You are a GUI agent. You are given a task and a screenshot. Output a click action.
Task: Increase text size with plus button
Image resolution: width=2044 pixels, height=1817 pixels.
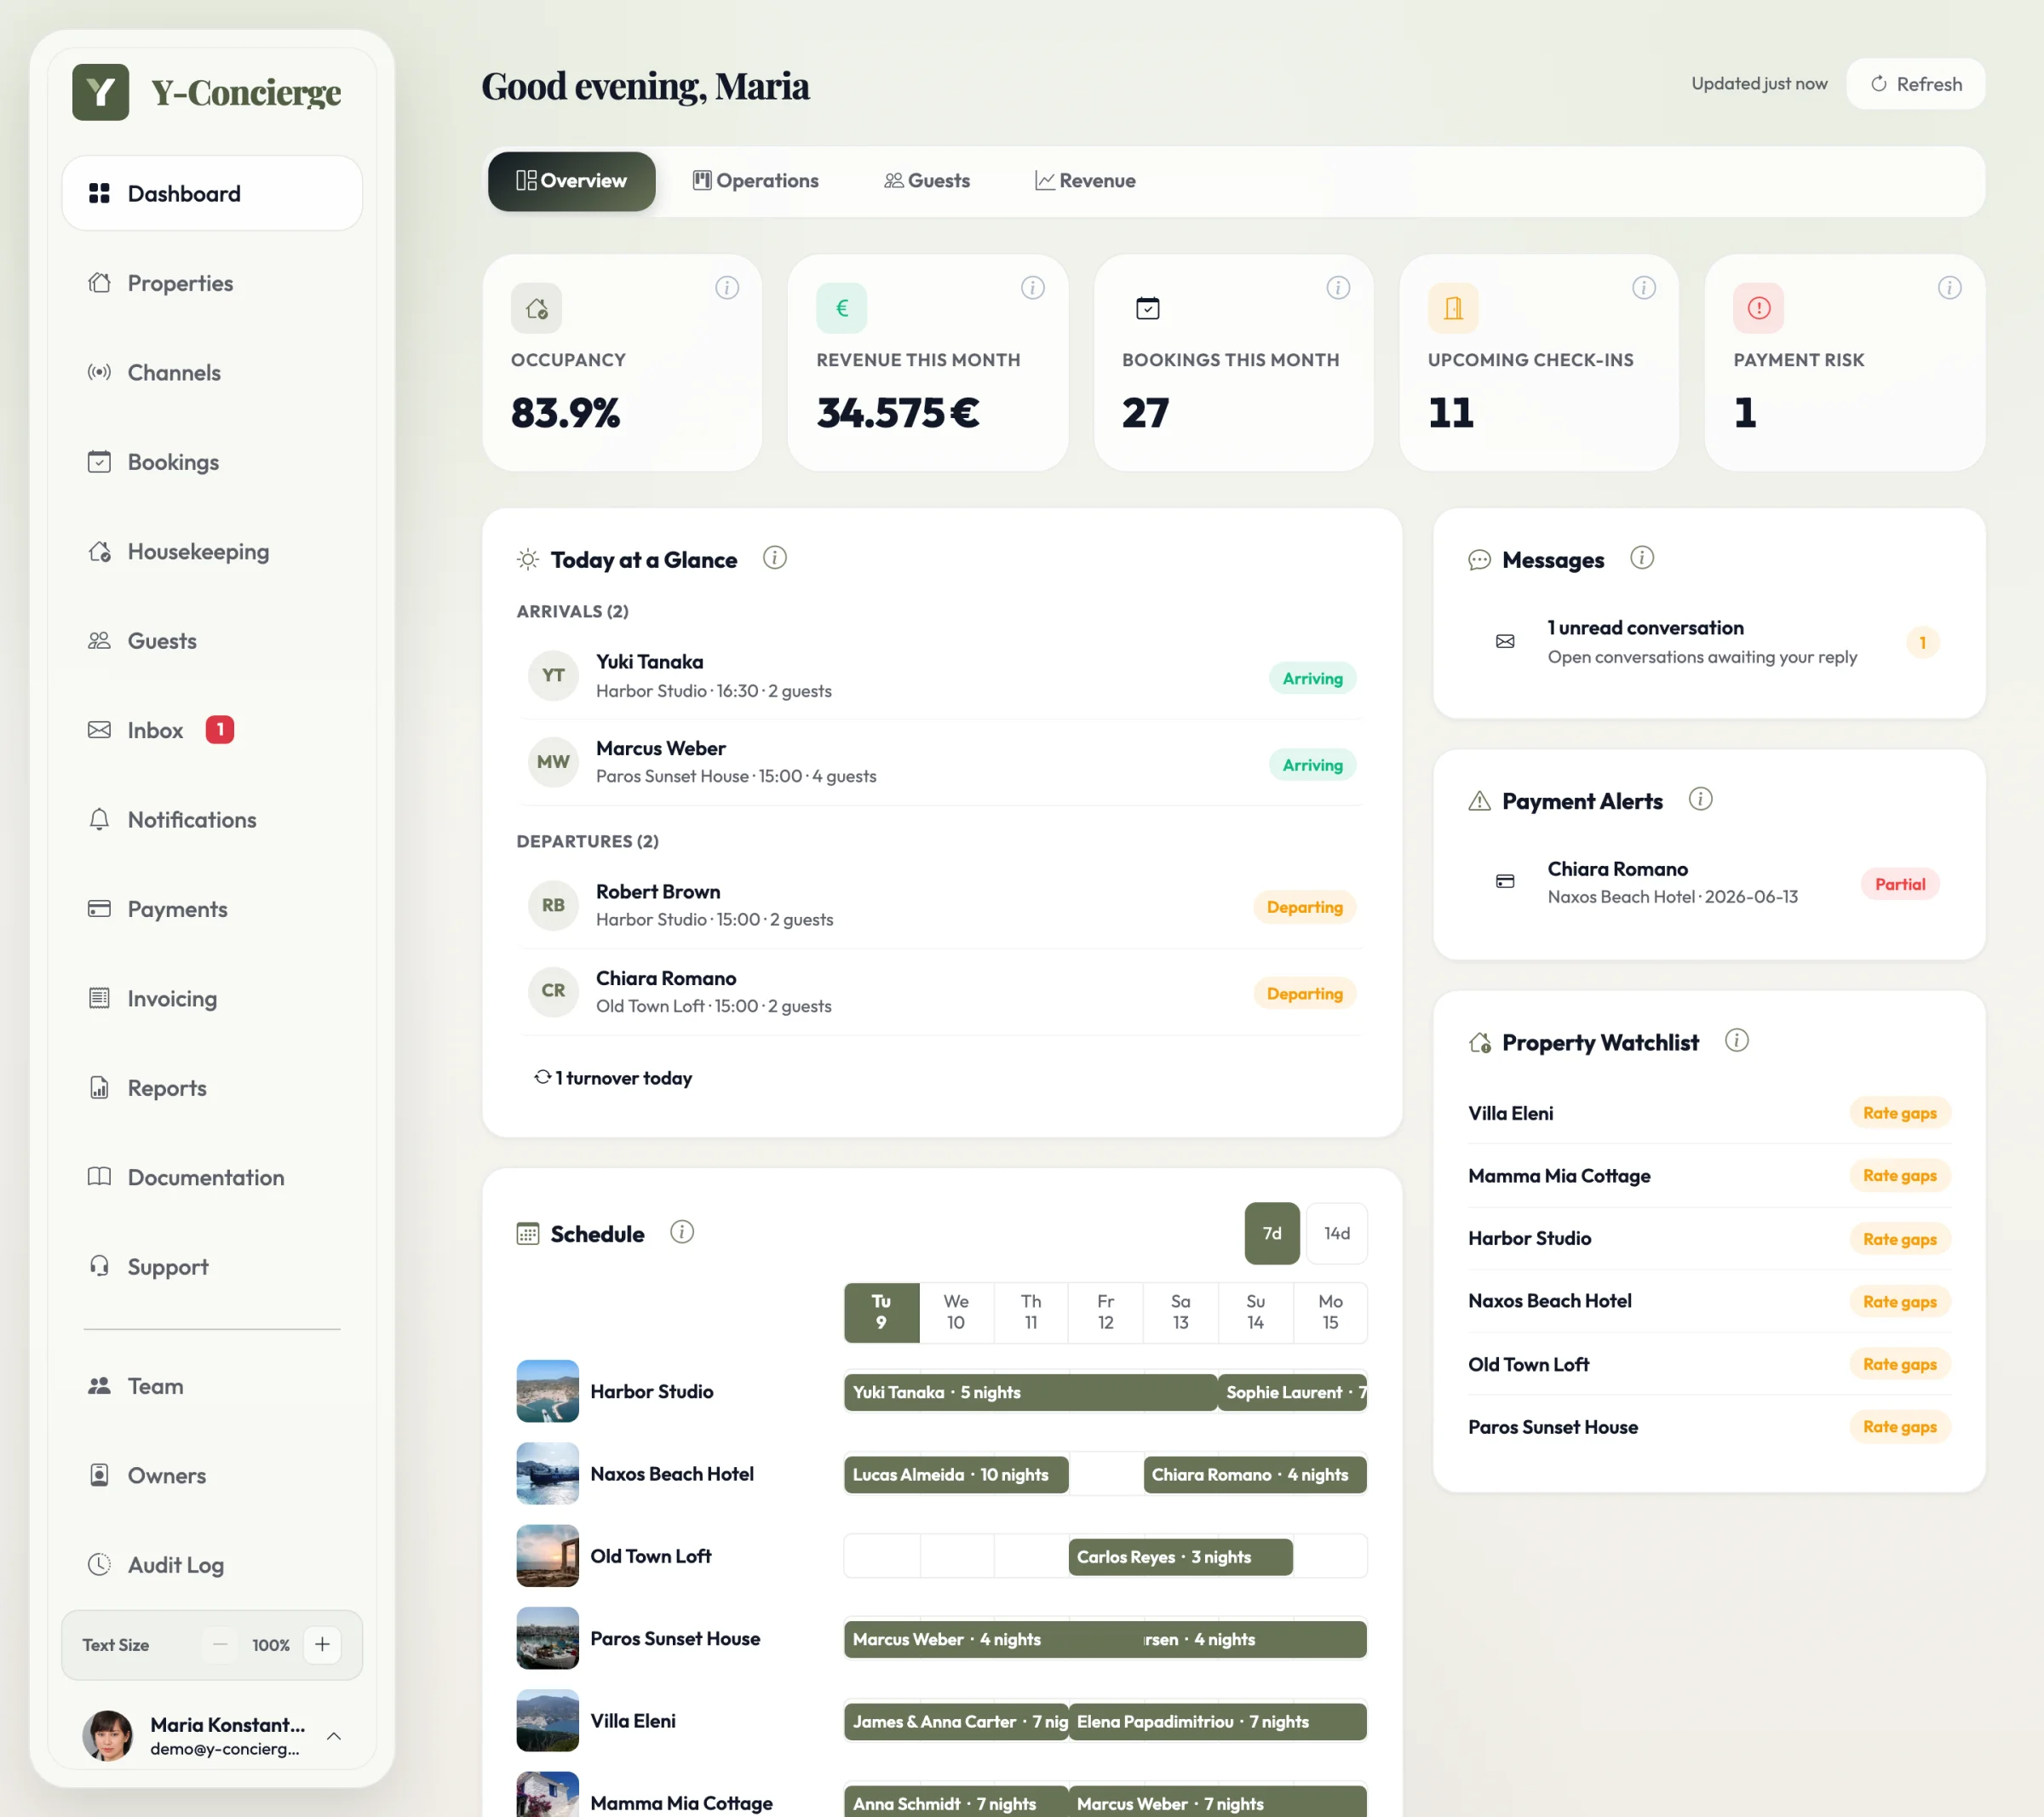(x=322, y=1645)
